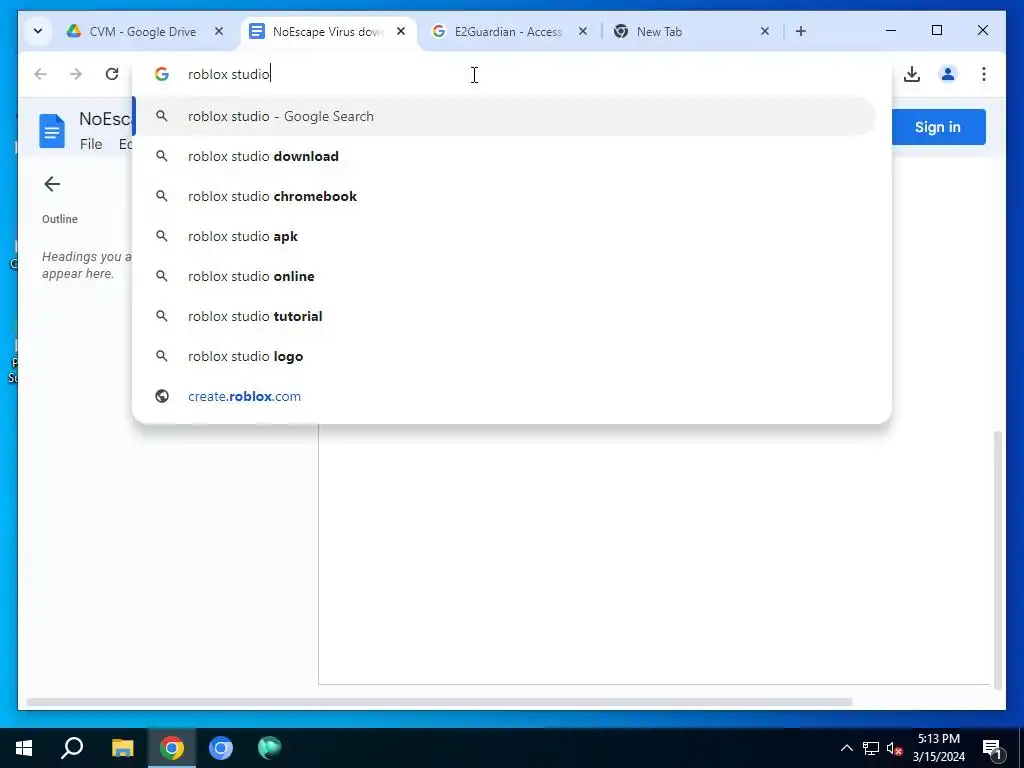
Task: Close the E2Guardian tab
Action: click(583, 31)
